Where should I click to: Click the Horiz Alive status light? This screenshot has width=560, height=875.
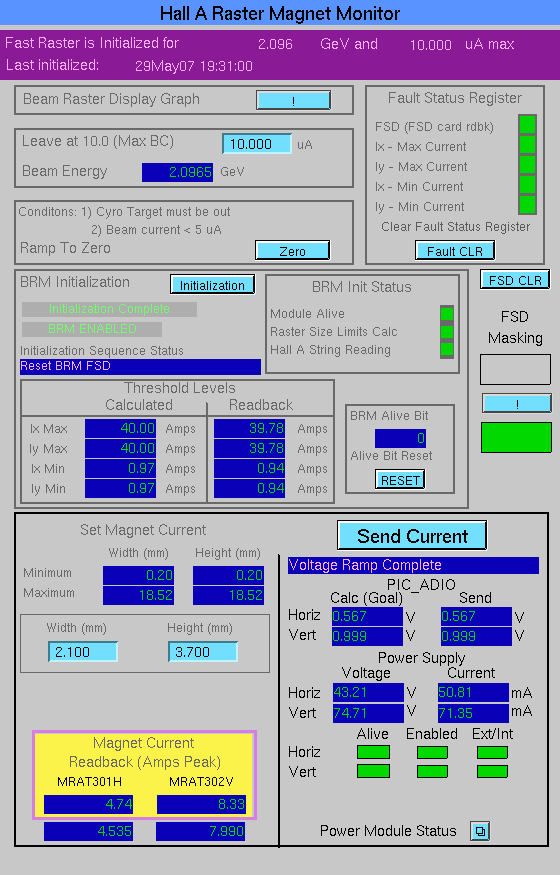click(x=373, y=752)
